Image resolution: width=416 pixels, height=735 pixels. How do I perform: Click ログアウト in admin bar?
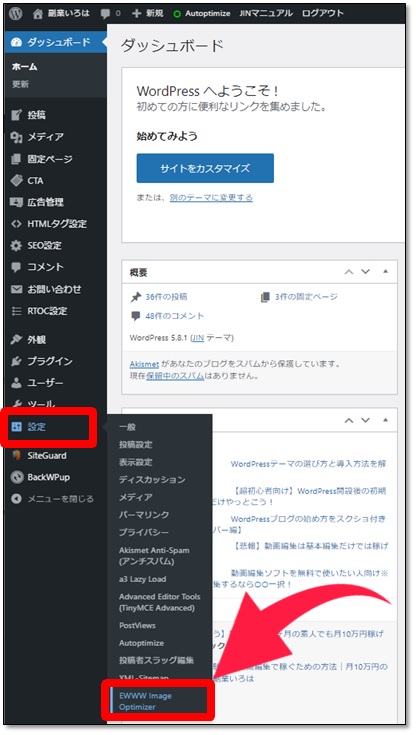tap(323, 14)
